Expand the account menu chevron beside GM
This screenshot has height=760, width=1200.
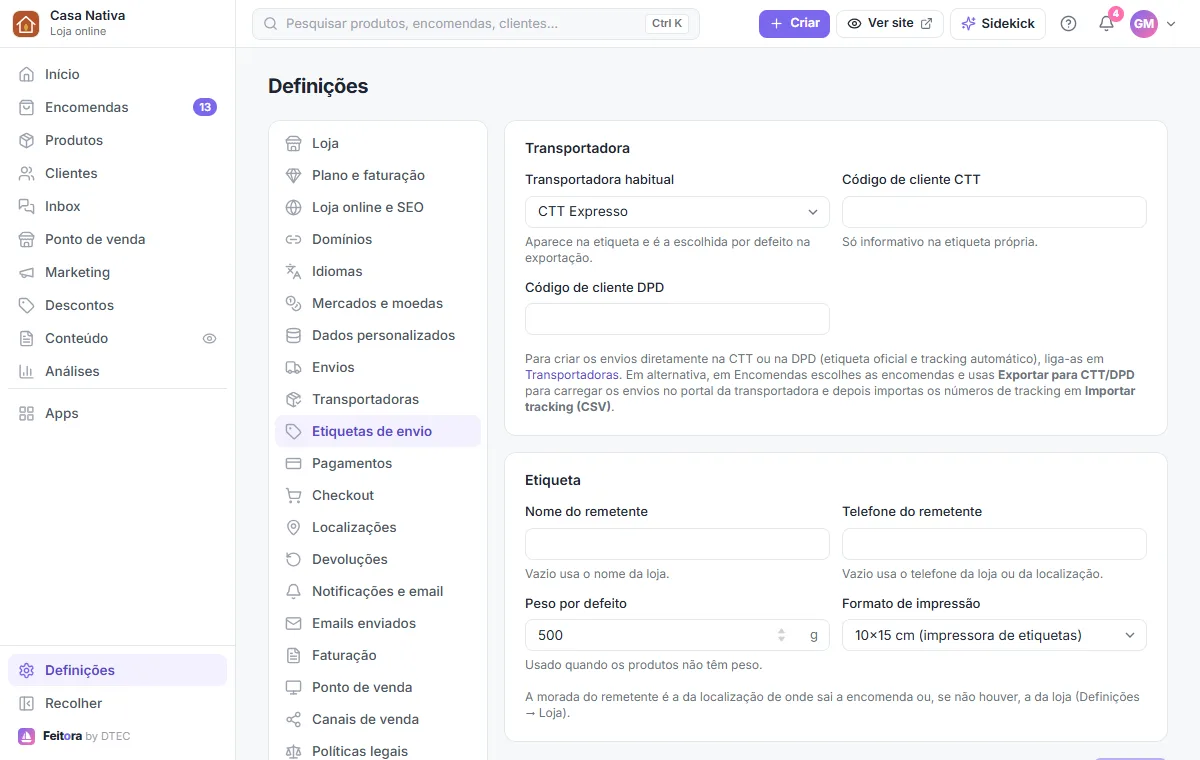(x=1171, y=24)
